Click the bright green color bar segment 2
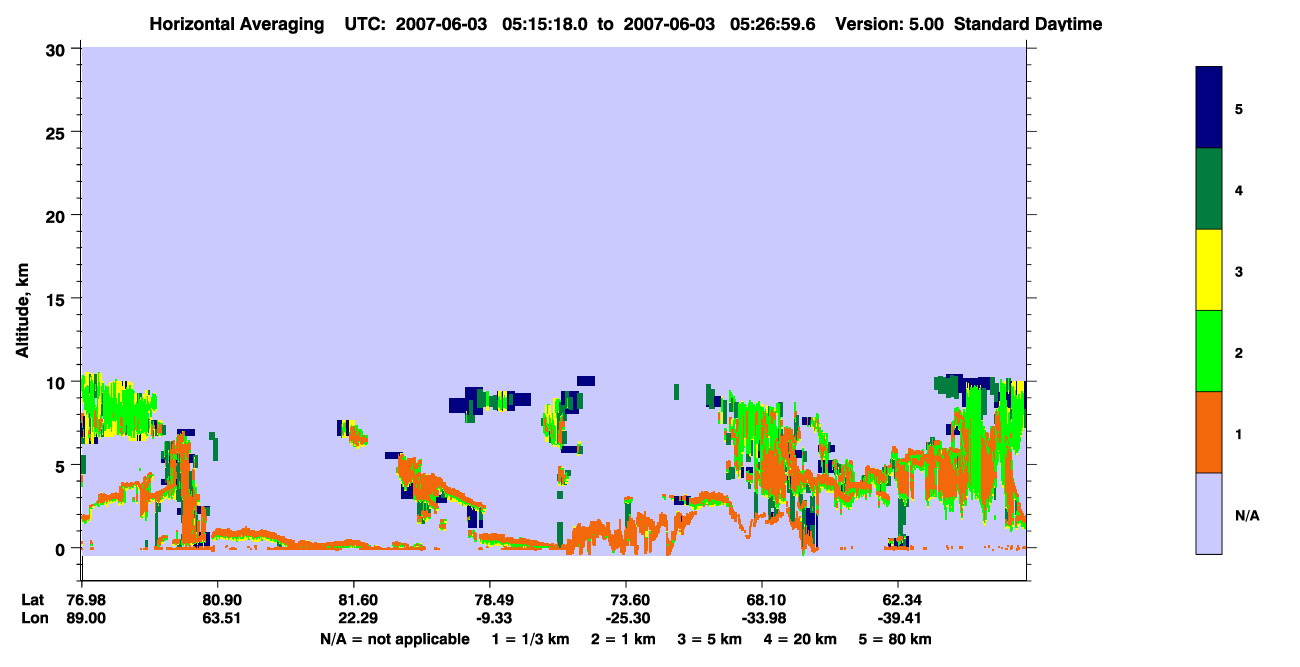The height and width of the screenshot is (667, 1300). click(1209, 351)
